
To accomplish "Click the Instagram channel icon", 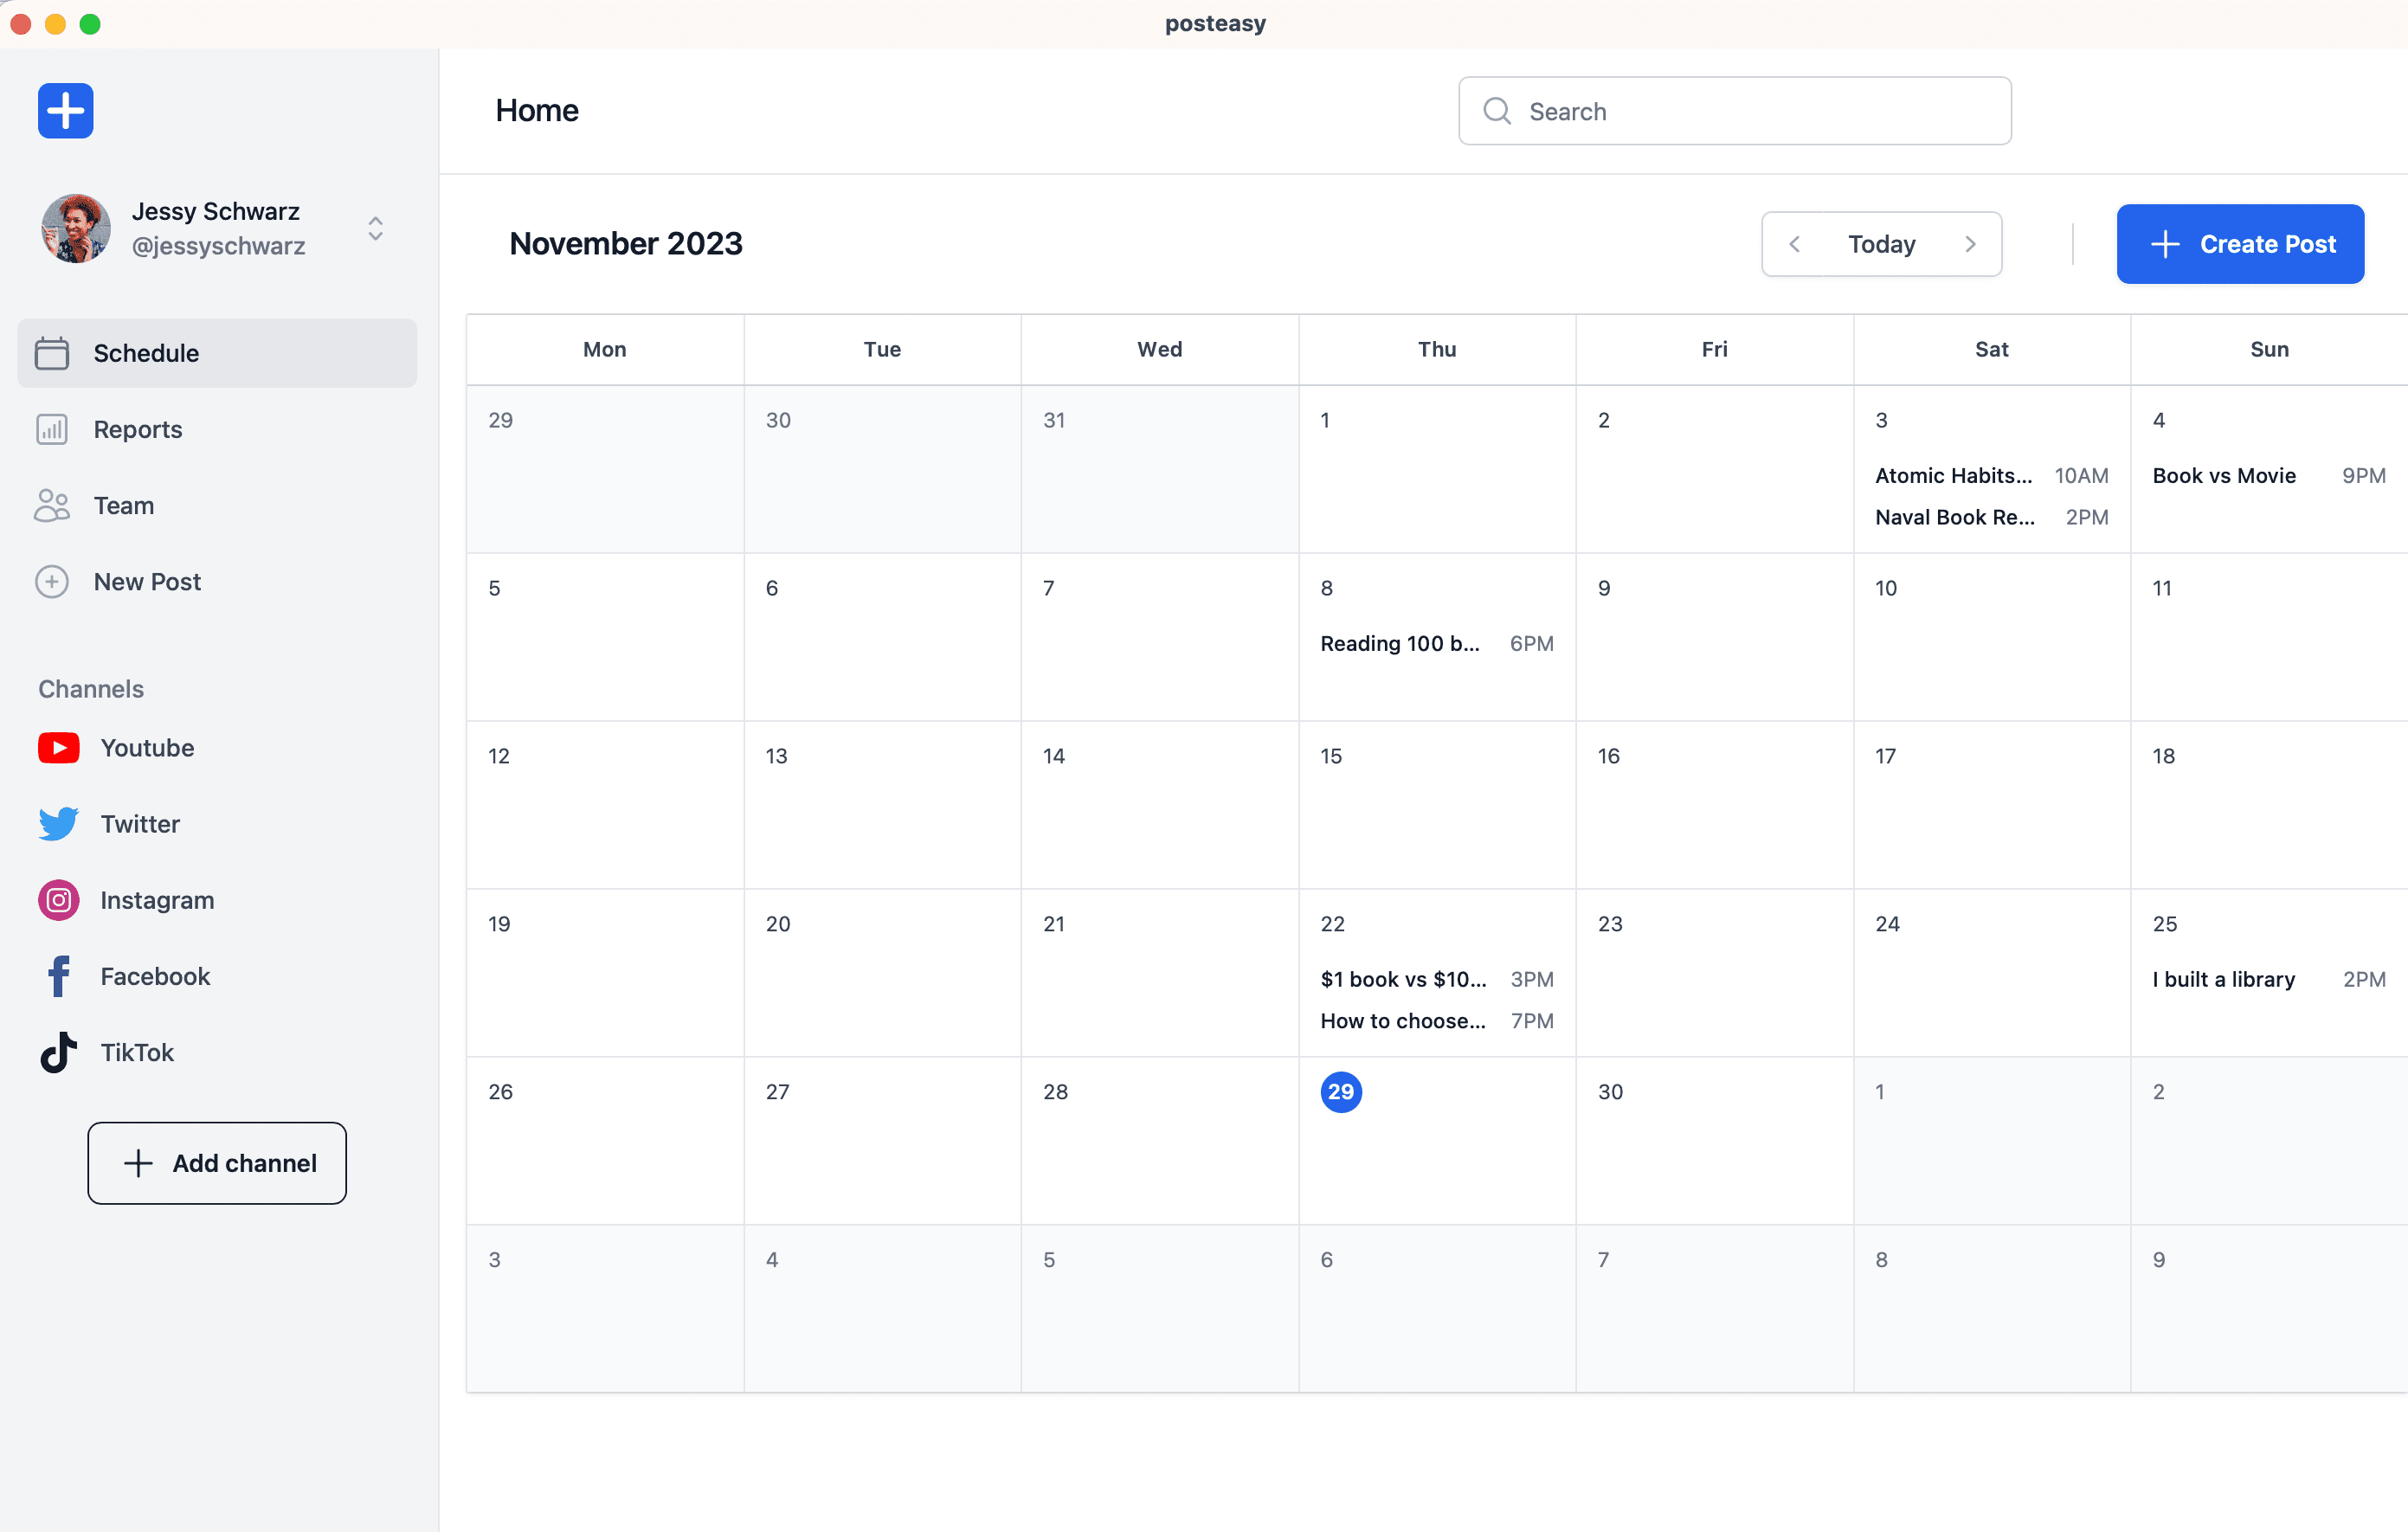I will pyautogui.click(x=59, y=900).
